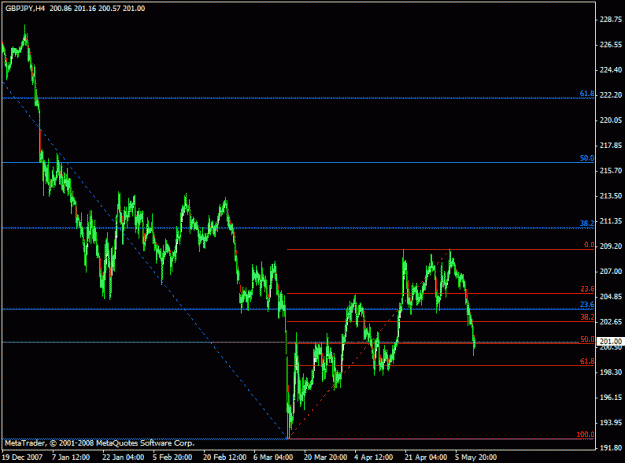Click the 191.80 price scale value
Image resolution: width=625 pixels, height=463 pixels.
pos(611,447)
